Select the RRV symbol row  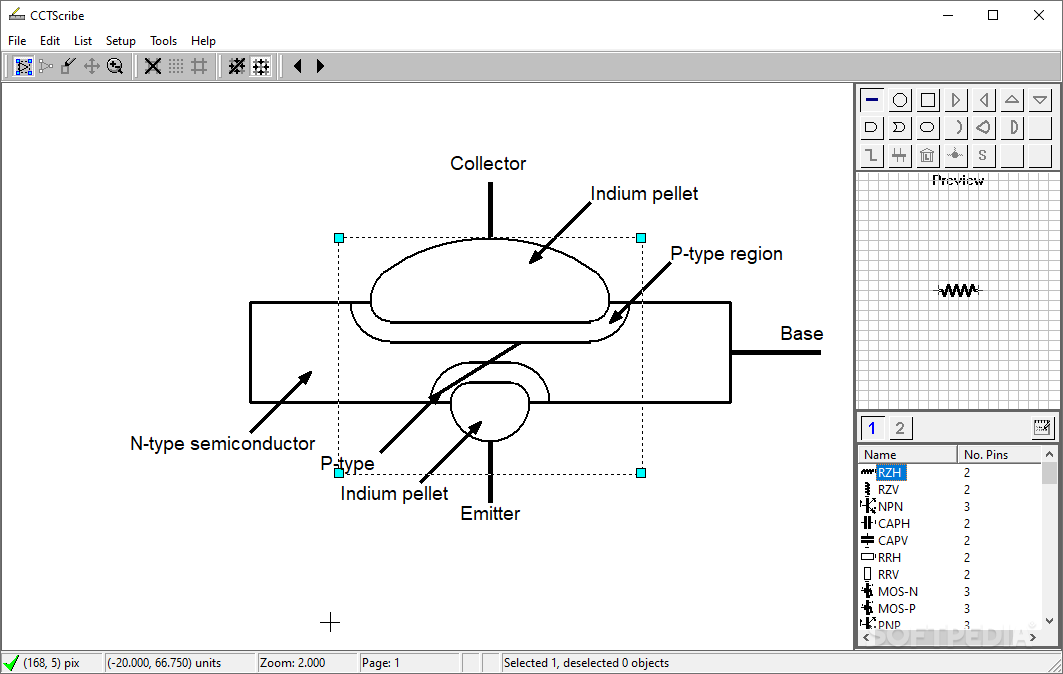(x=950, y=574)
